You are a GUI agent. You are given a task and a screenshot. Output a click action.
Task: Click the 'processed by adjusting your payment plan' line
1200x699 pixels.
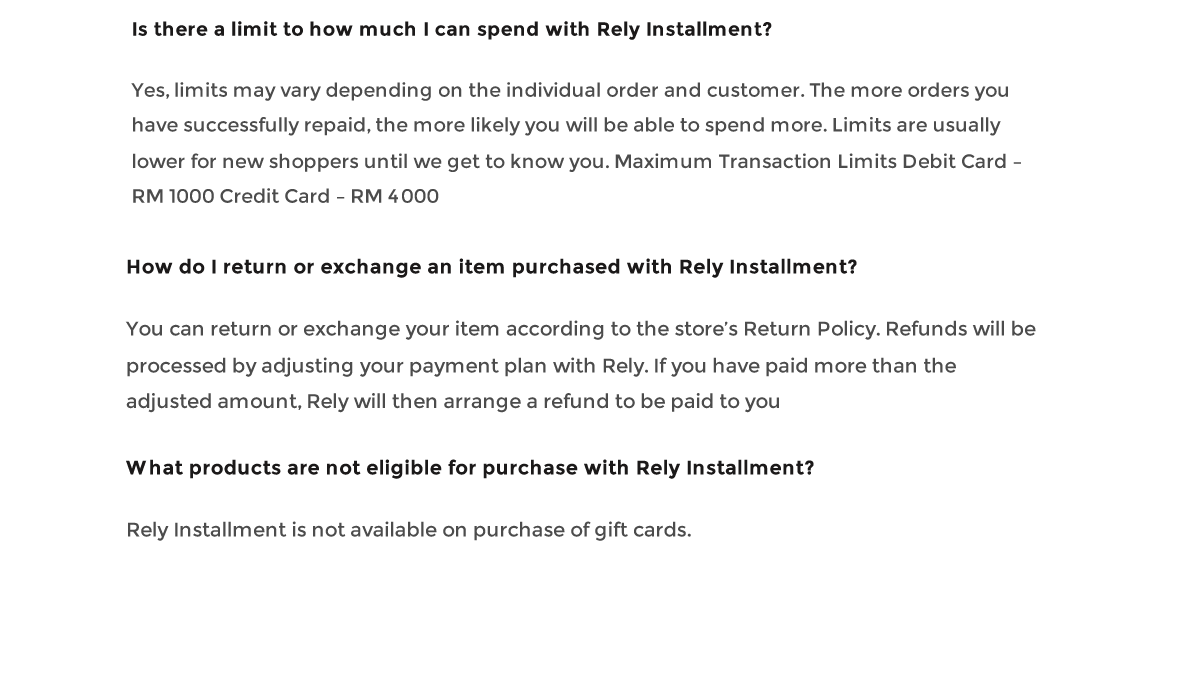point(541,367)
